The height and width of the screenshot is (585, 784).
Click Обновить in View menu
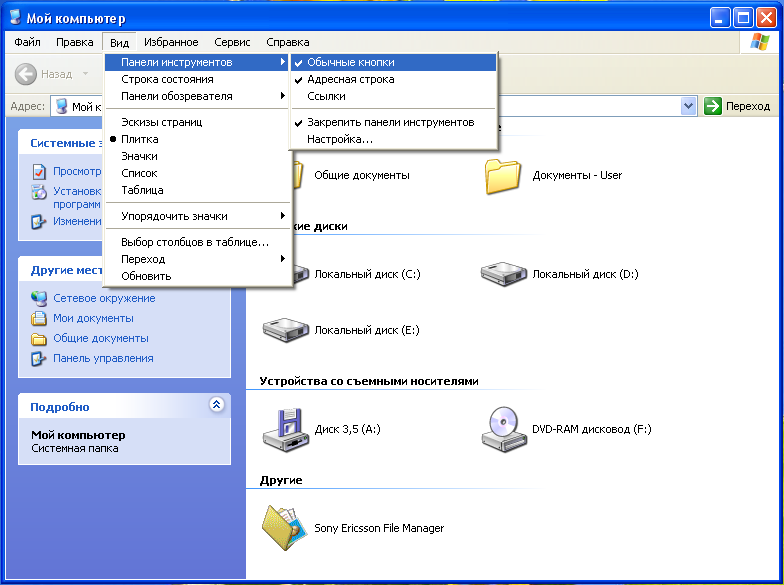tap(197, 276)
